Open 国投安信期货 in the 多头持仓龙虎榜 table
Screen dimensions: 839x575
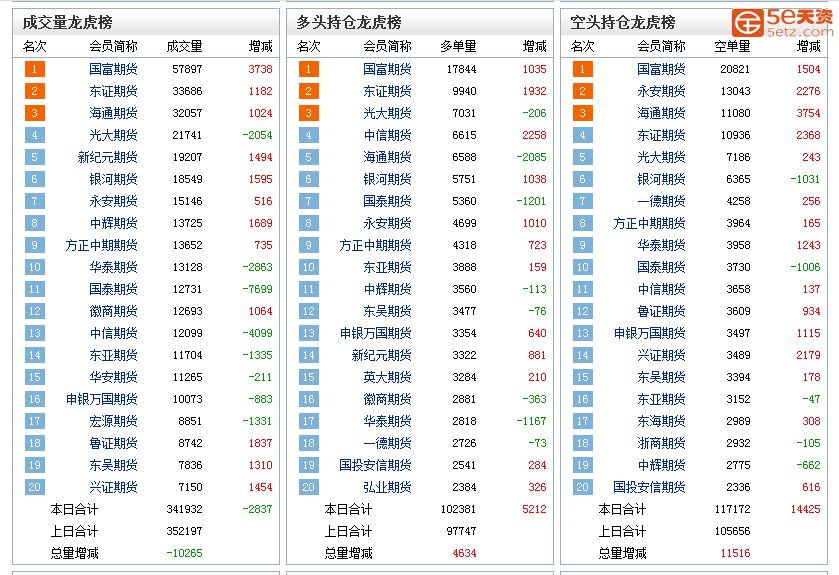(376, 465)
